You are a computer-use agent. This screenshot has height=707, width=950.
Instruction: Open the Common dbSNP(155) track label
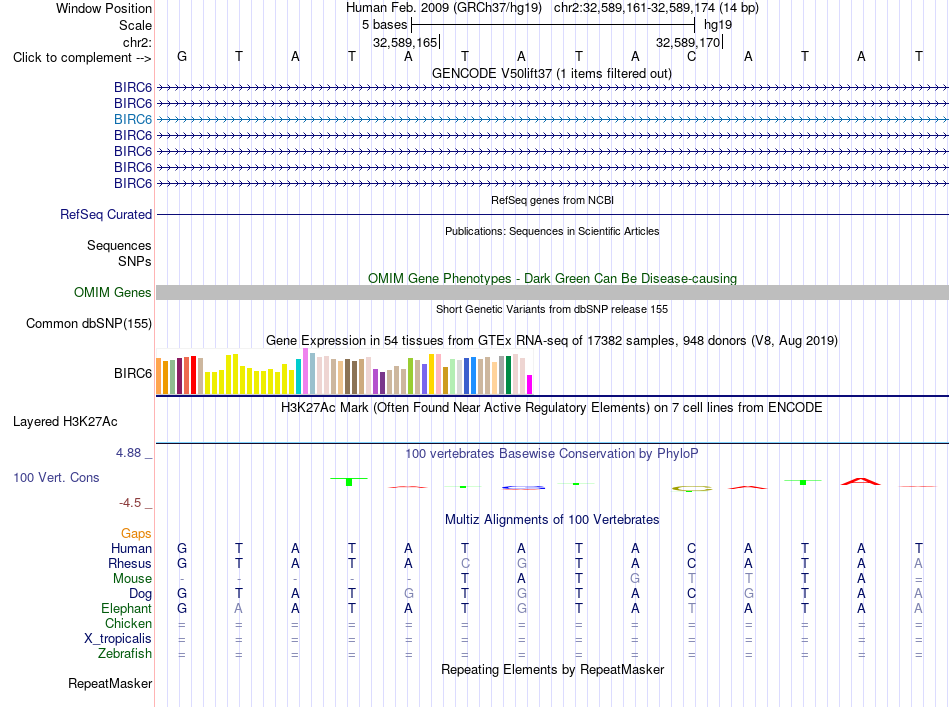(89, 324)
